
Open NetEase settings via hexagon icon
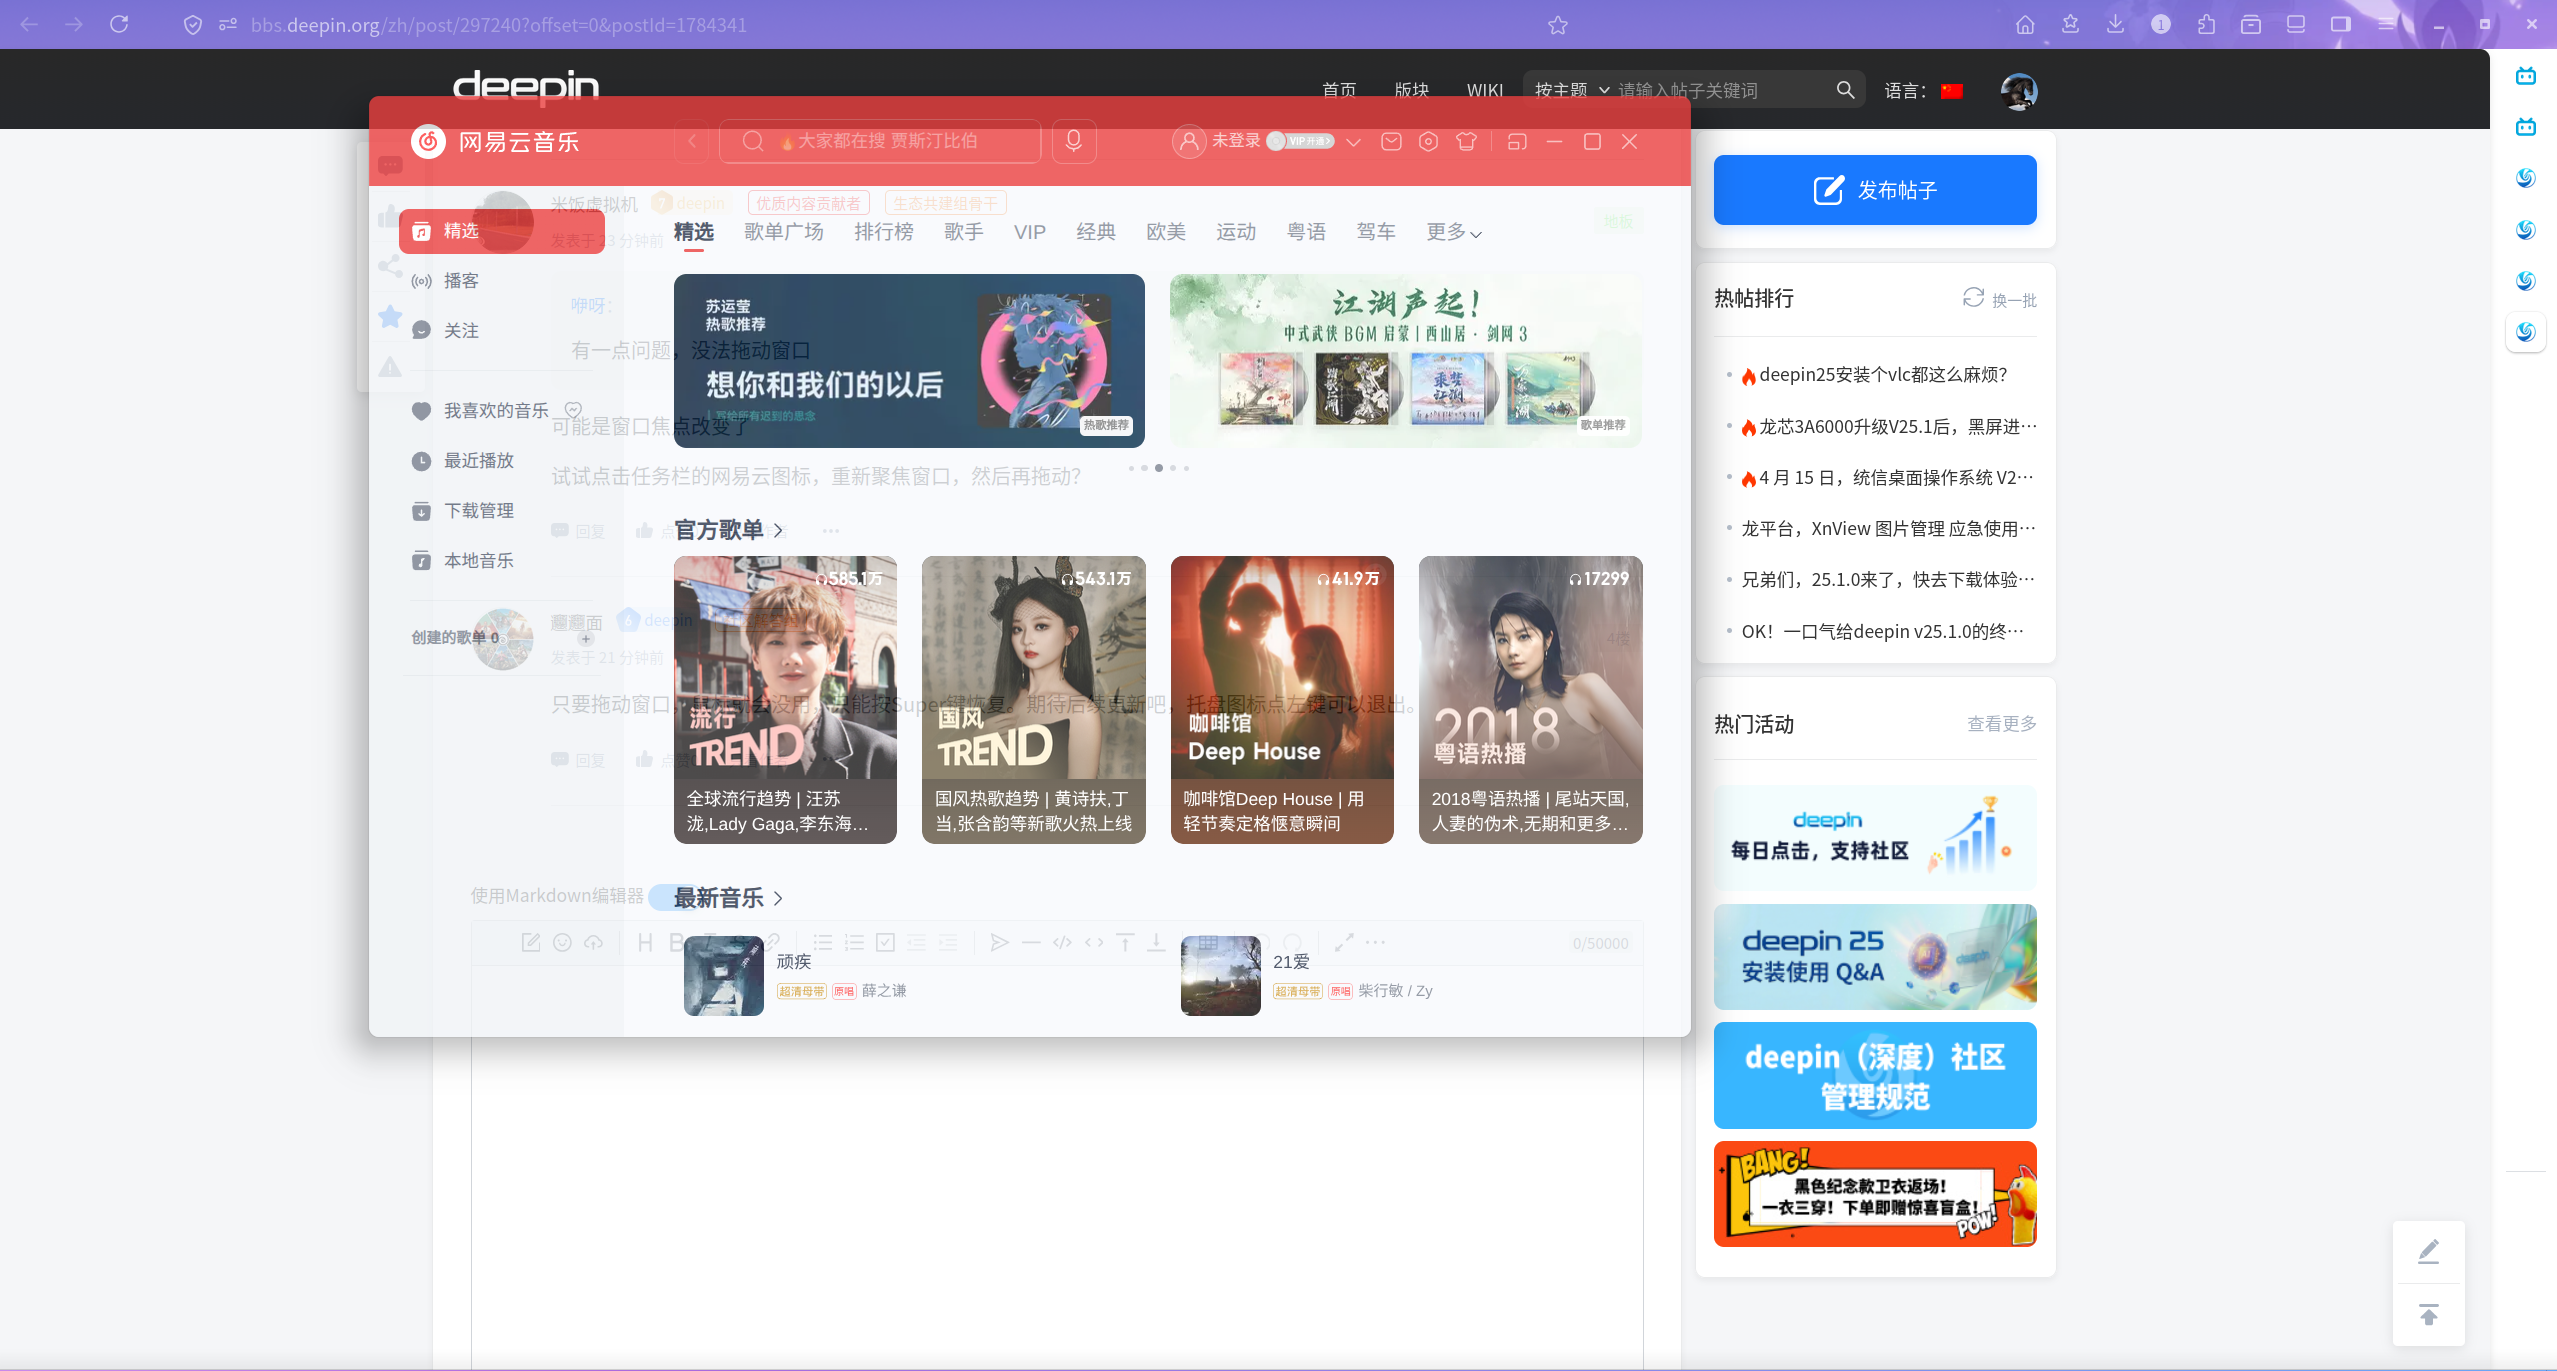(1428, 142)
